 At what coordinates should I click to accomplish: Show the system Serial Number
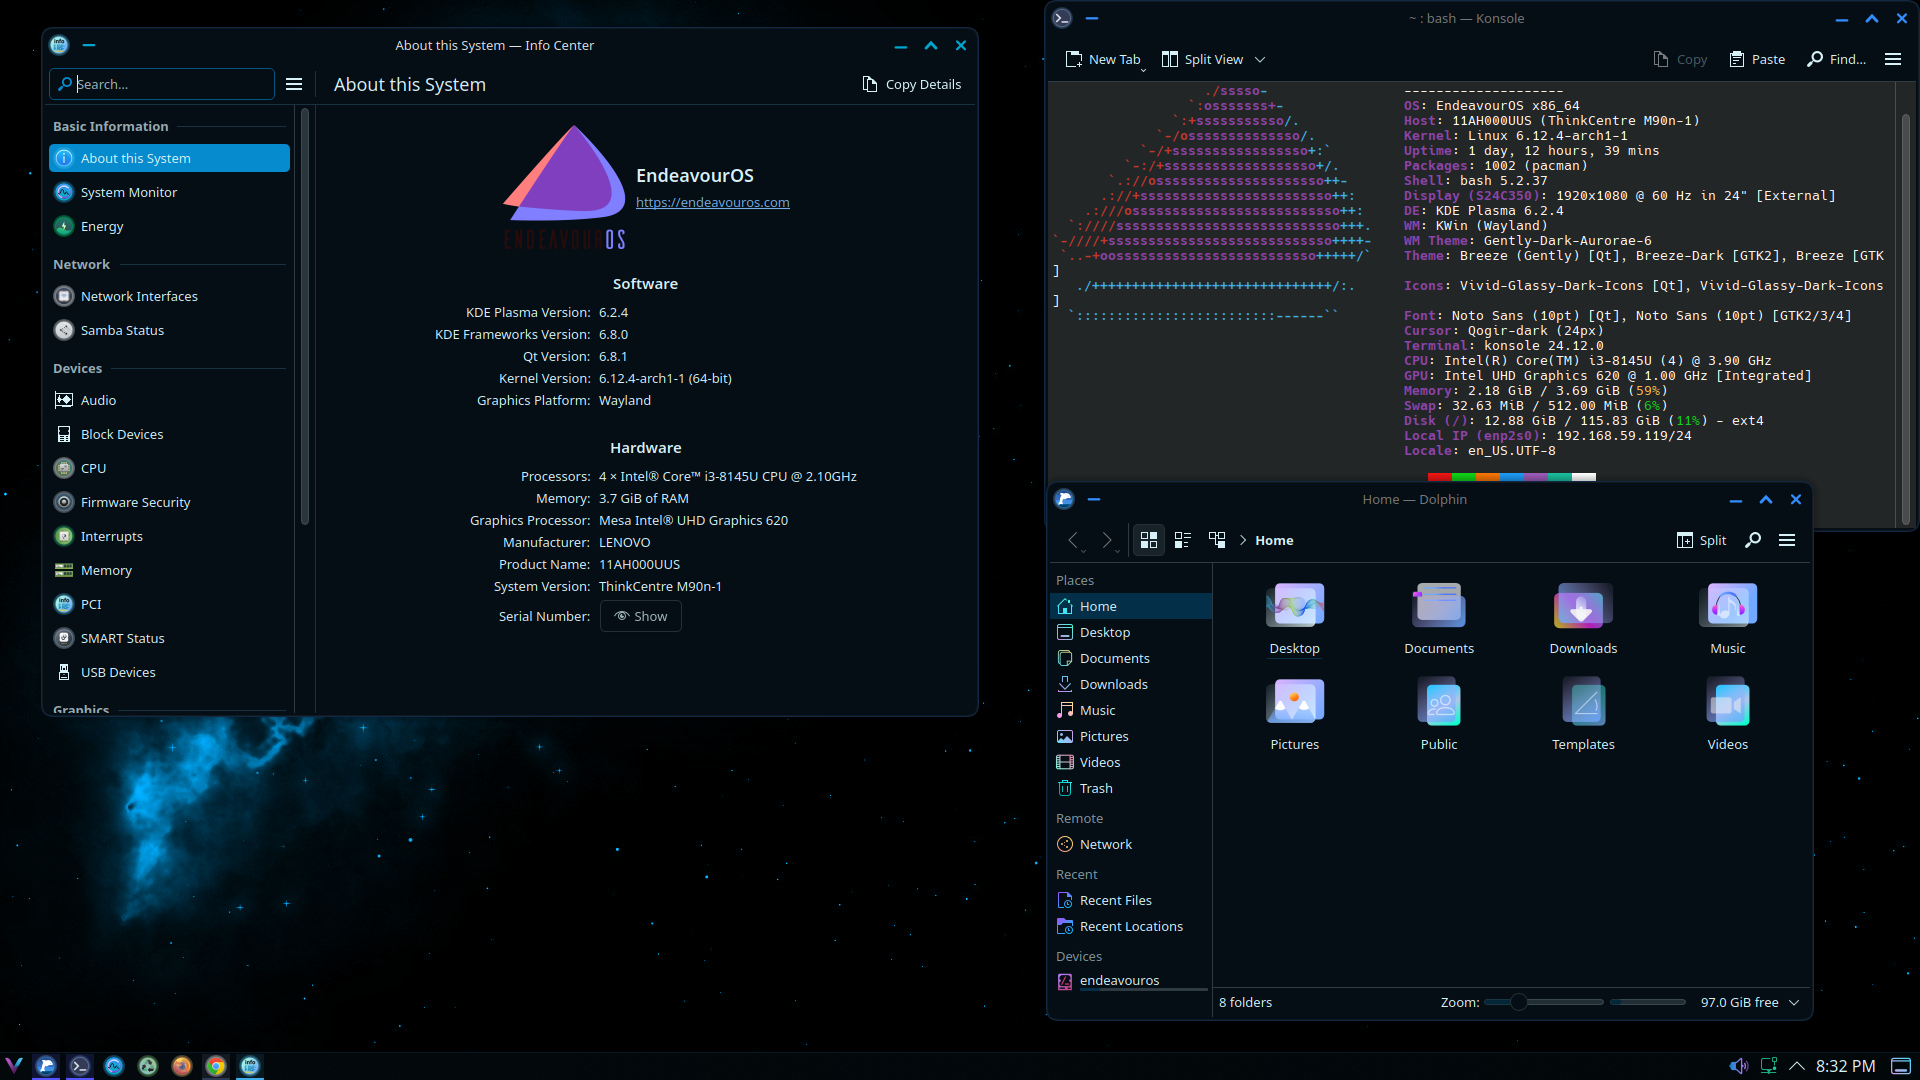(x=641, y=616)
